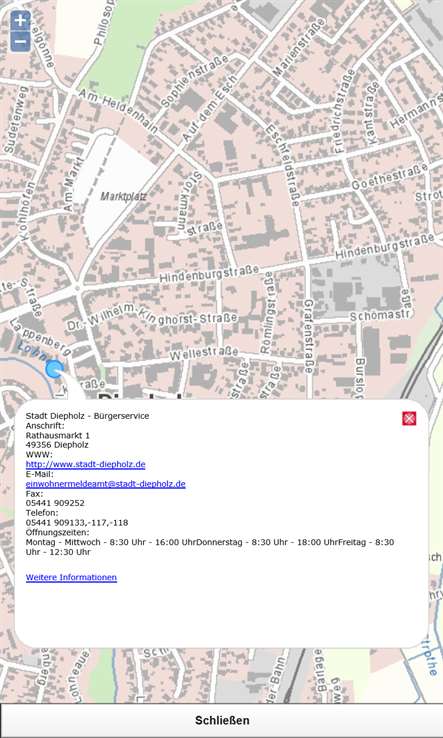
Task: Close the info popup with red X
Action: (409, 418)
